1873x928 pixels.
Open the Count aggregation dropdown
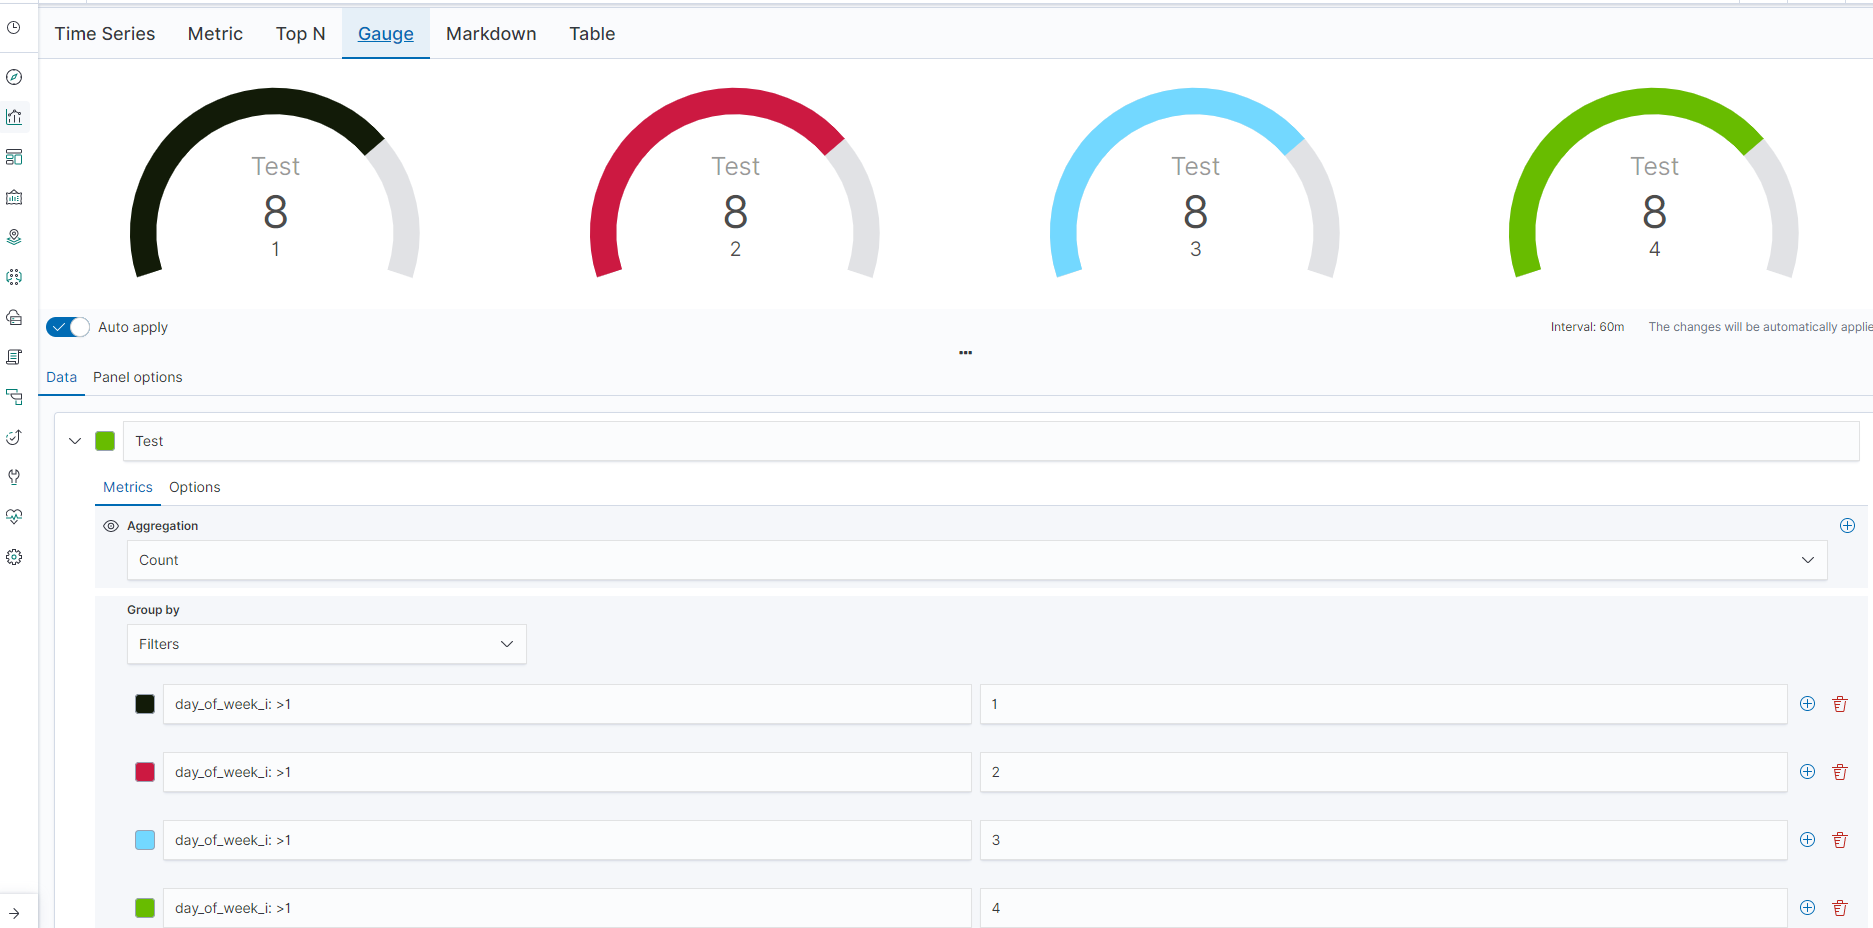(x=1807, y=560)
